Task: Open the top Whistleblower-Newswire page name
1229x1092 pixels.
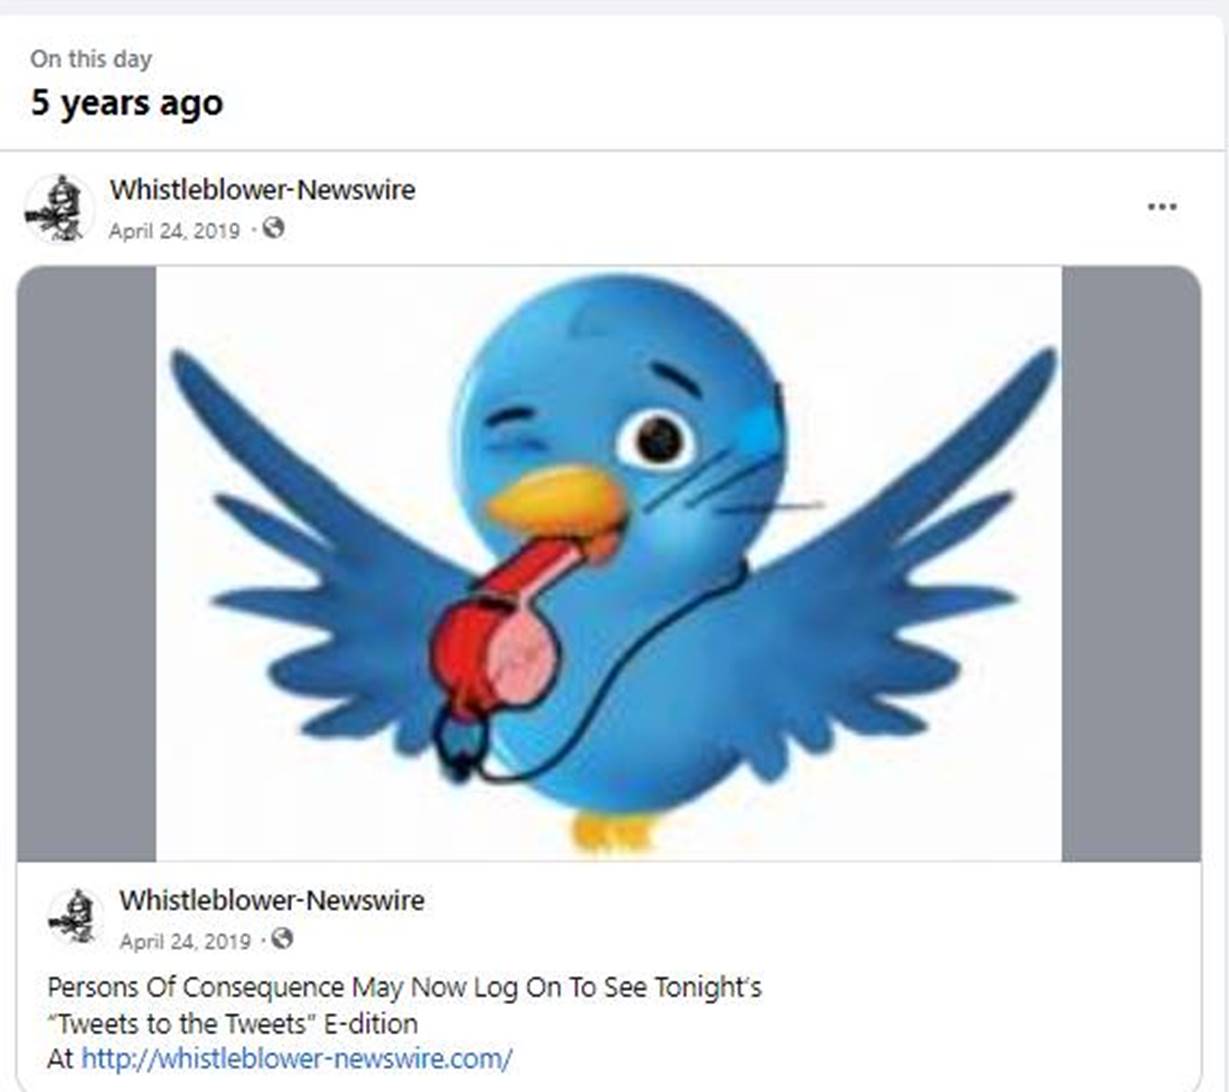Action: pyautogui.click(x=262, y=189)
